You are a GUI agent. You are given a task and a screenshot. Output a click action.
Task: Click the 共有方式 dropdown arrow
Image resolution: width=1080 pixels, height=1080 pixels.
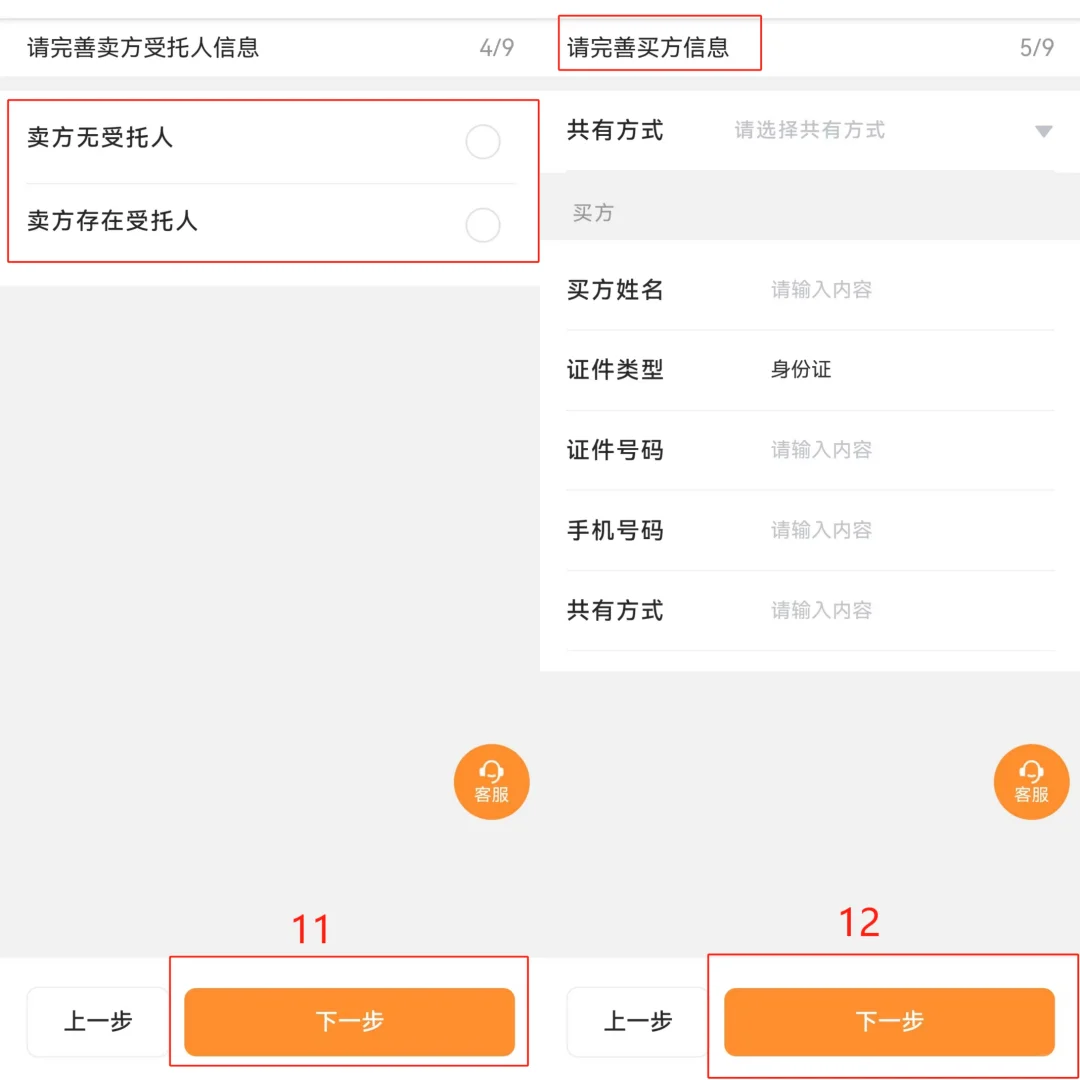point(1043,131)
